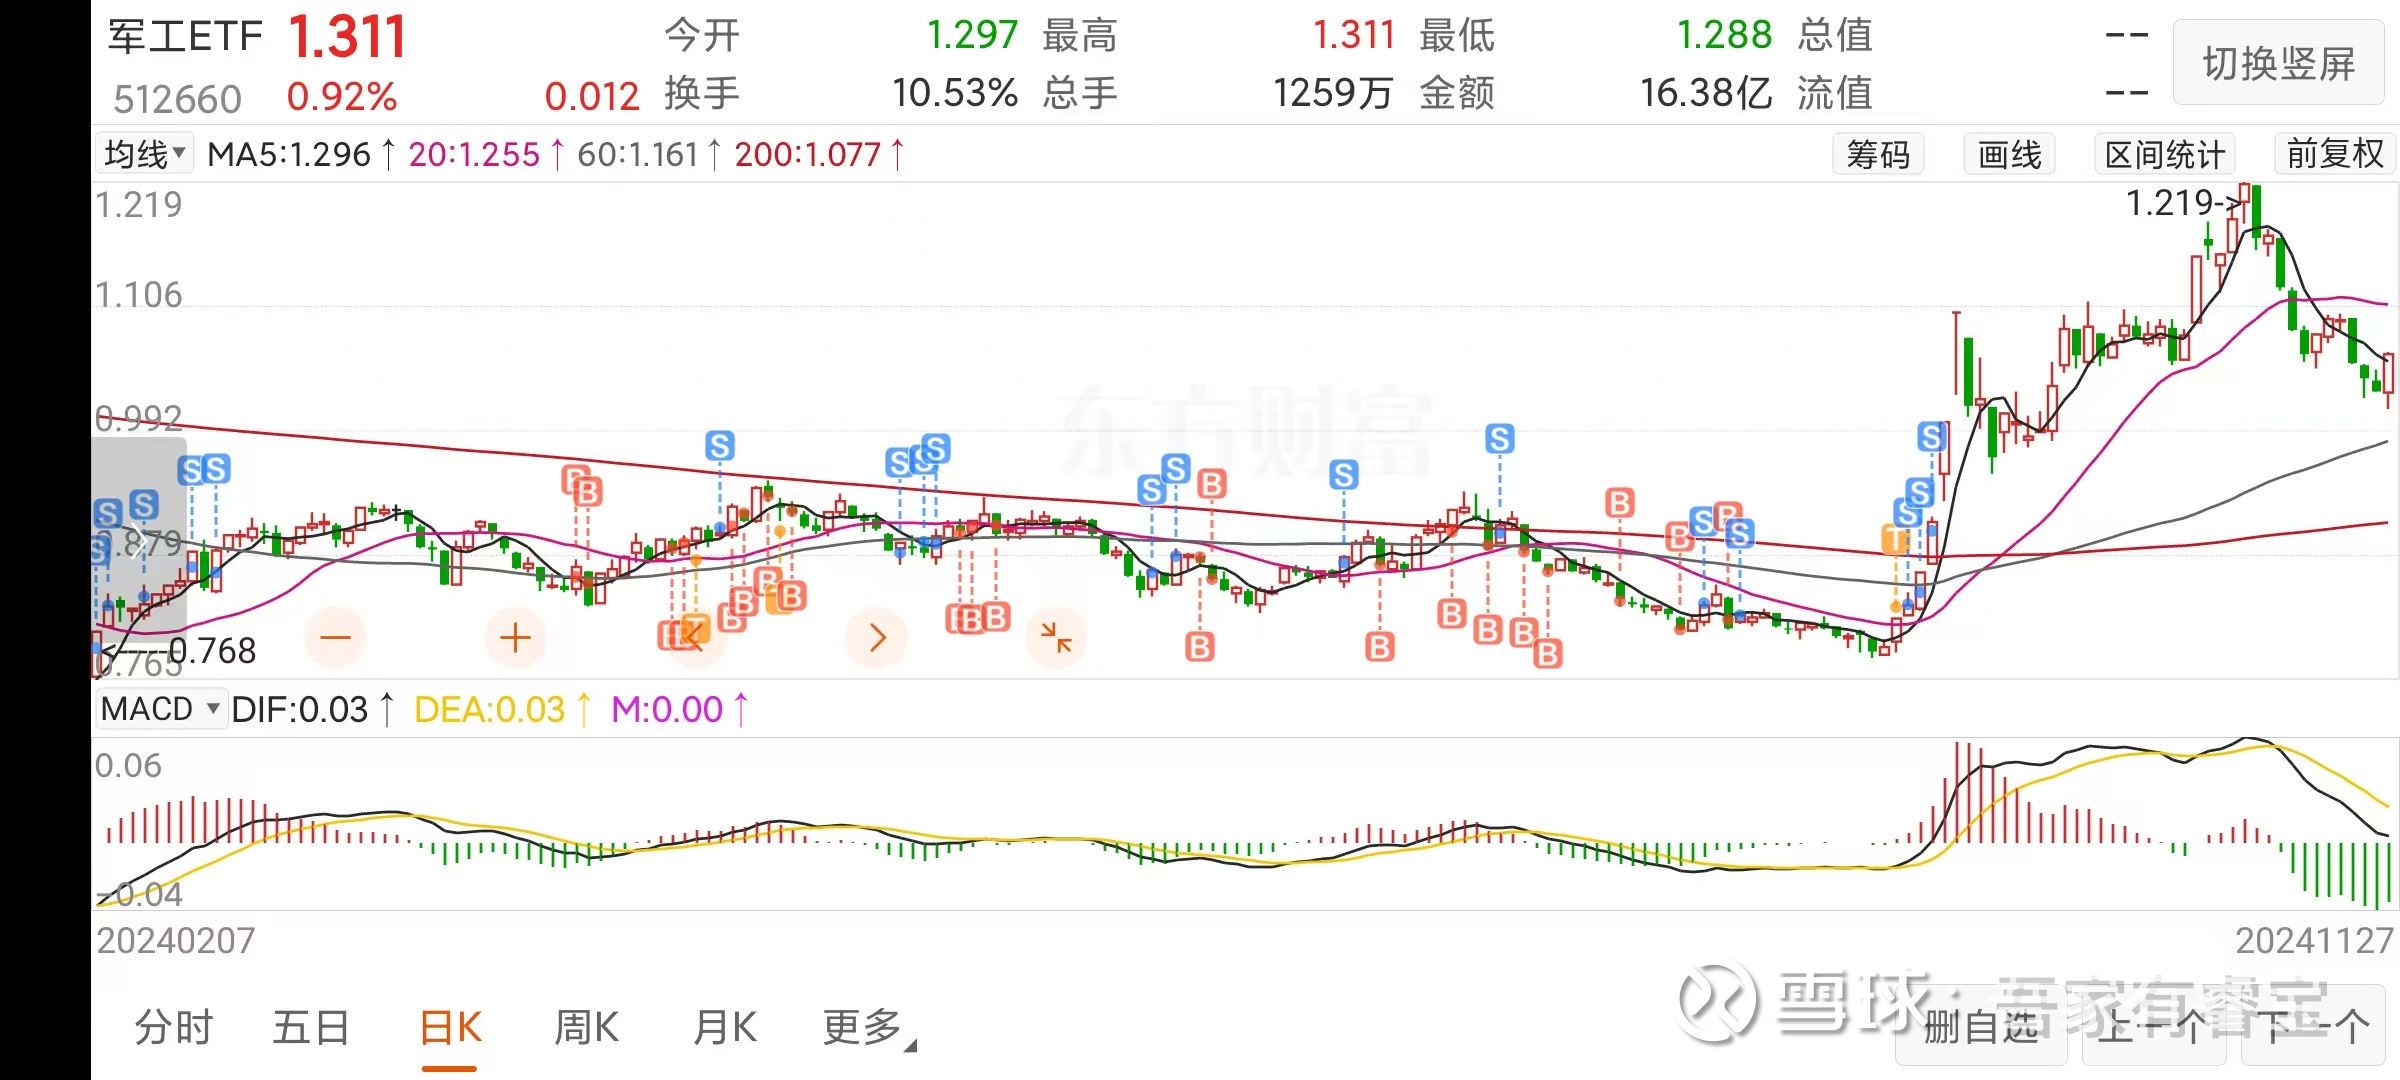
Task: Open the MACD indicator dropdown
Action: pyautogui.click(x=160, y=709)
